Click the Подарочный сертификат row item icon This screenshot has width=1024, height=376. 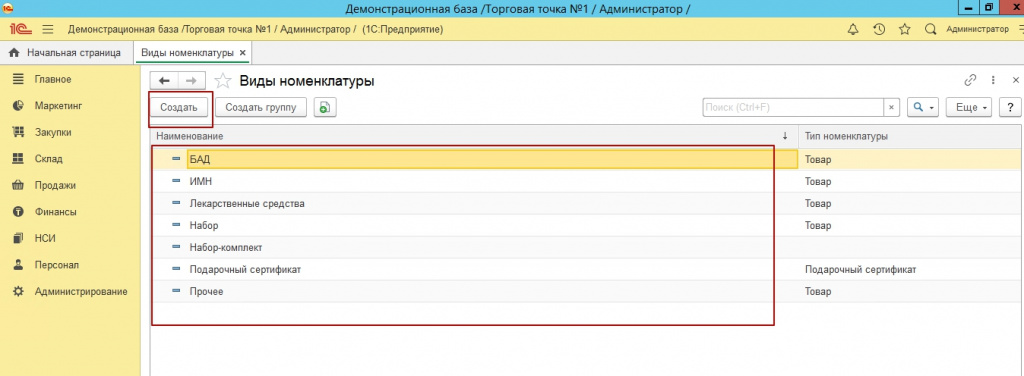(176, 270)
